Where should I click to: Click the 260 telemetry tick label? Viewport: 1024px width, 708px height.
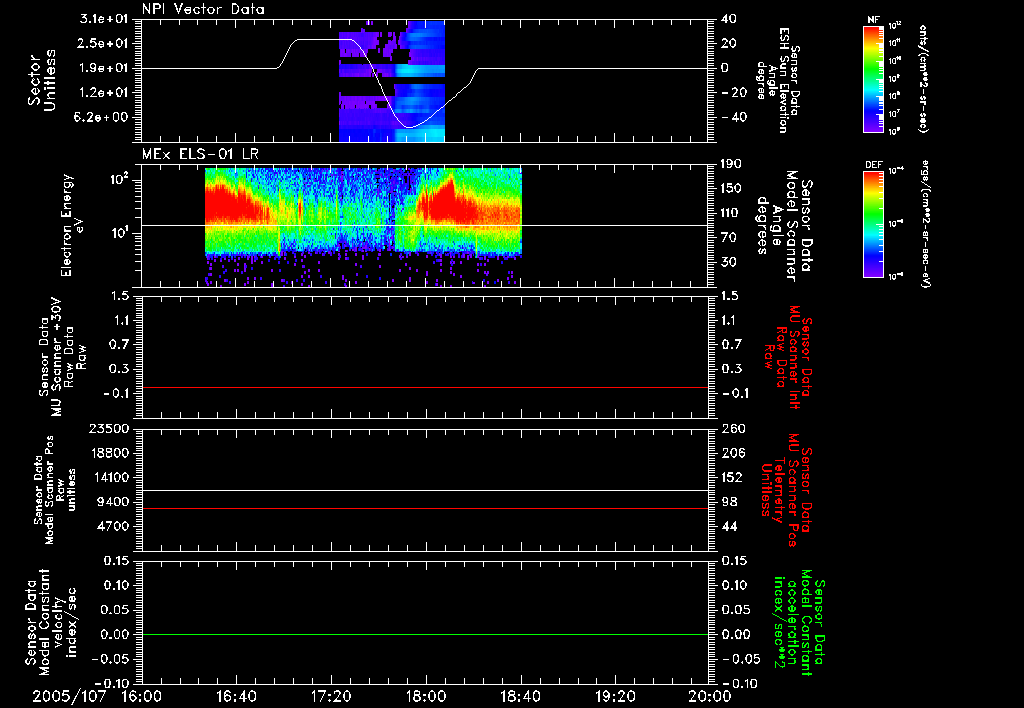coord(732,429)
